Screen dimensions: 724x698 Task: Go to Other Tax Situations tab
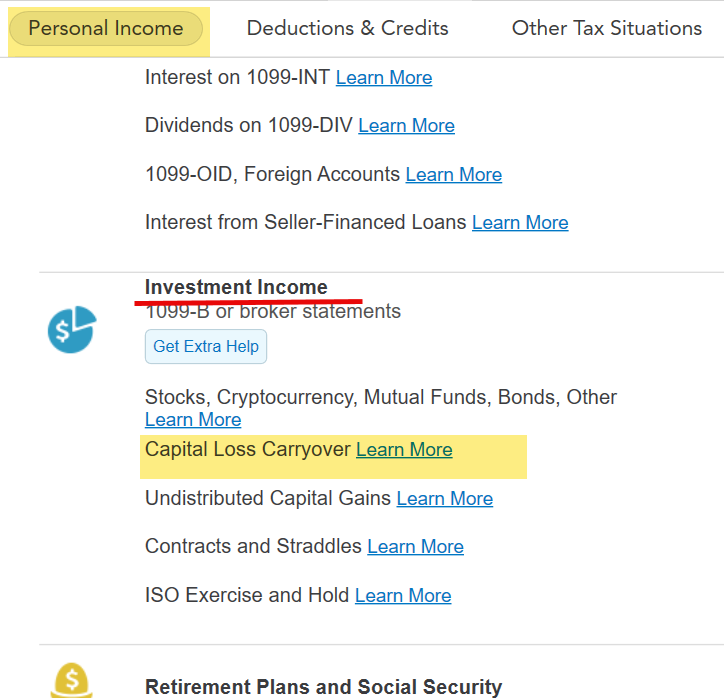606,28
